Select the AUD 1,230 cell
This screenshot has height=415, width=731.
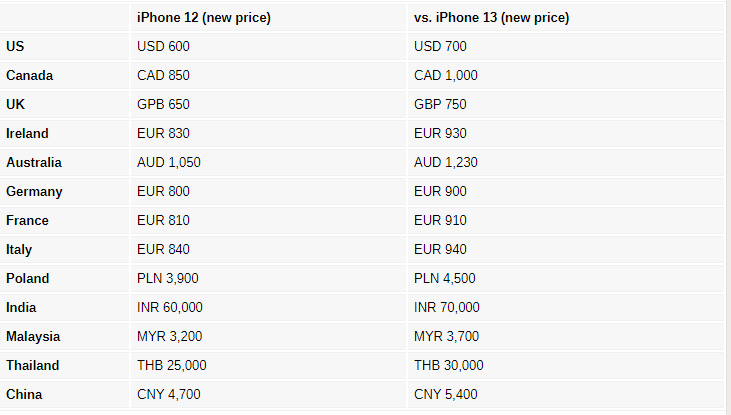click(446, 162)
